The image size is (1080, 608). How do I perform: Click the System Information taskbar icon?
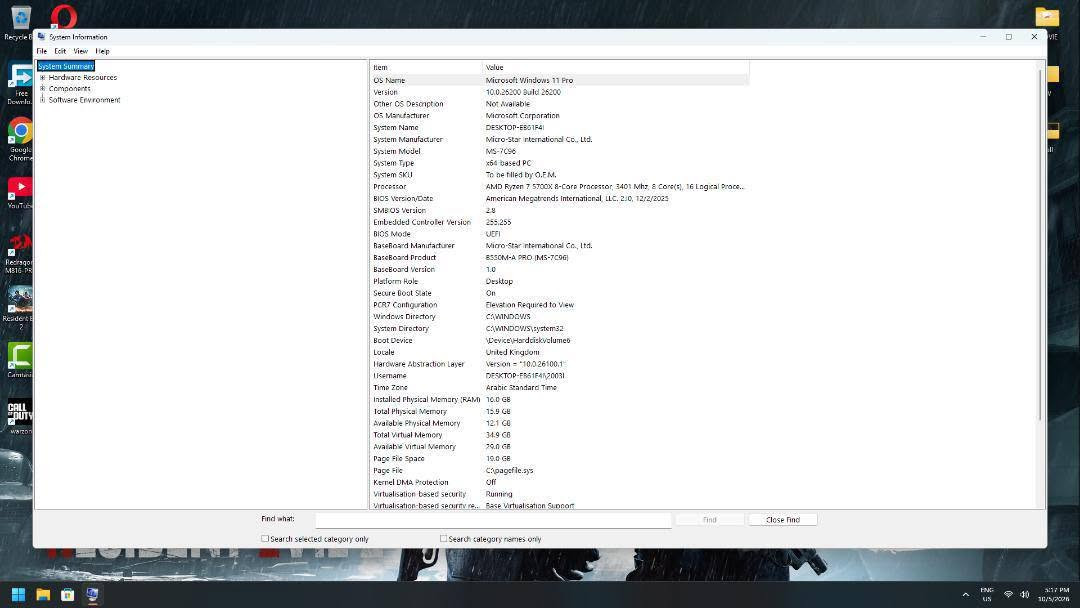pos(92,595)
